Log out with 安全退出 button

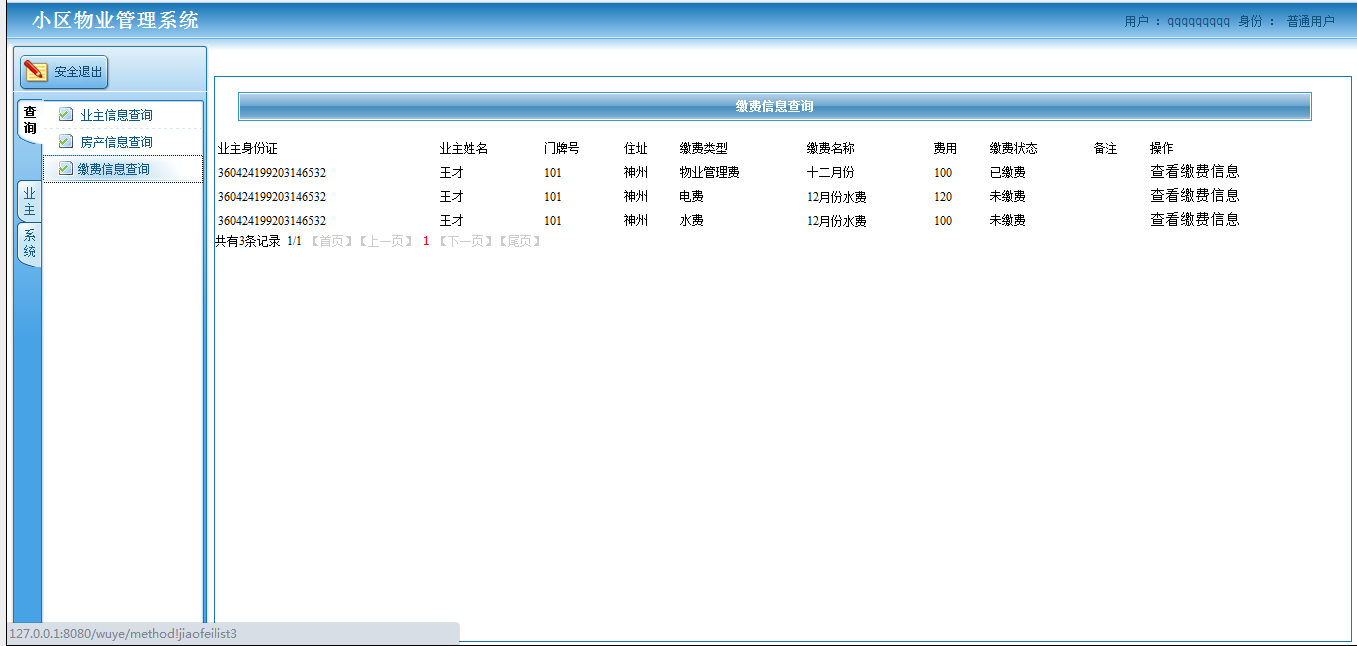pos(64,72)
